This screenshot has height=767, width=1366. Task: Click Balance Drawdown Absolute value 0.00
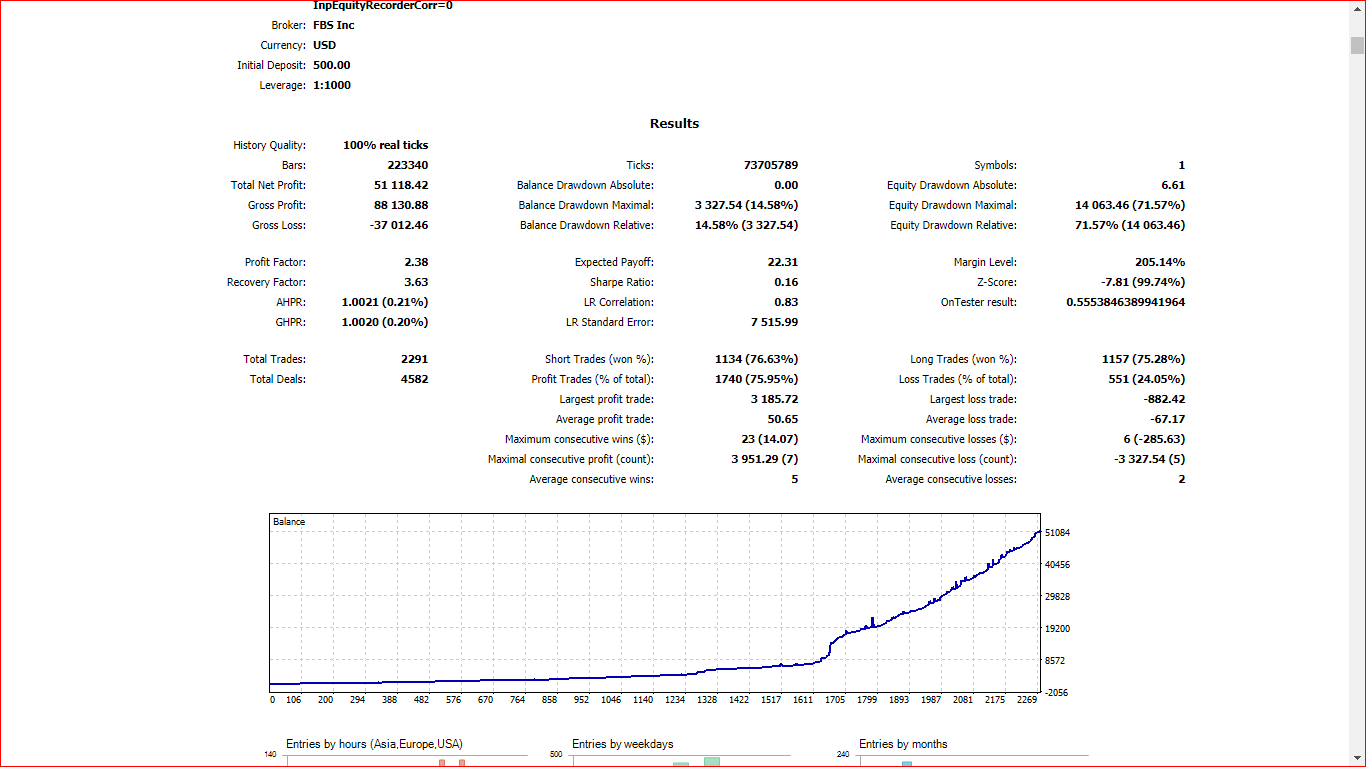[786, 185]
